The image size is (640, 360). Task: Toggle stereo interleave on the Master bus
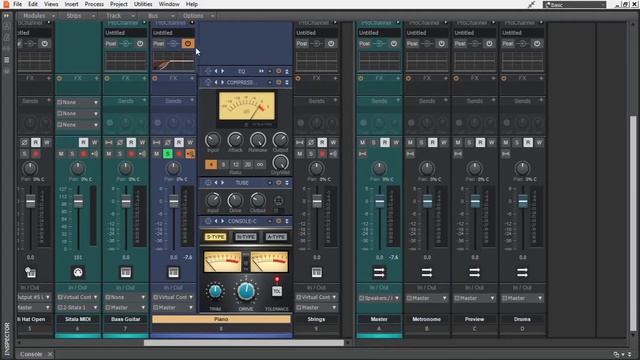tap(362, 154)
